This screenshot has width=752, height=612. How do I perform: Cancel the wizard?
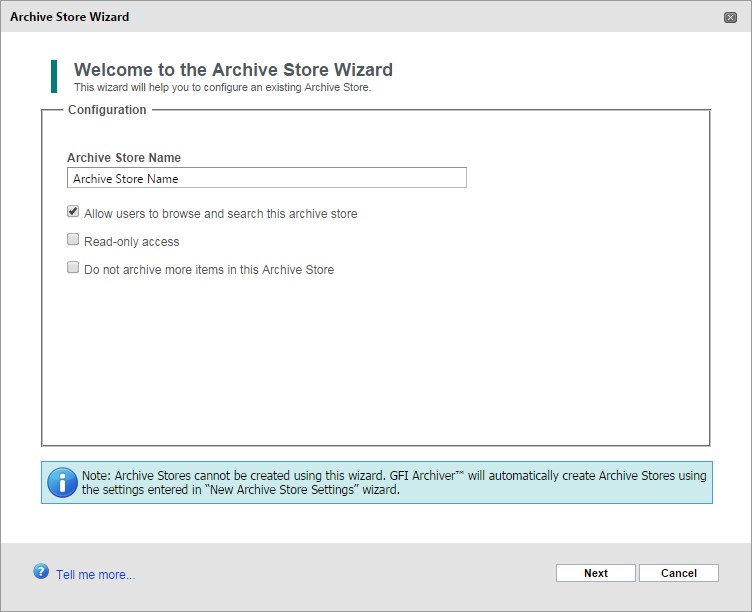pos(679,573)
